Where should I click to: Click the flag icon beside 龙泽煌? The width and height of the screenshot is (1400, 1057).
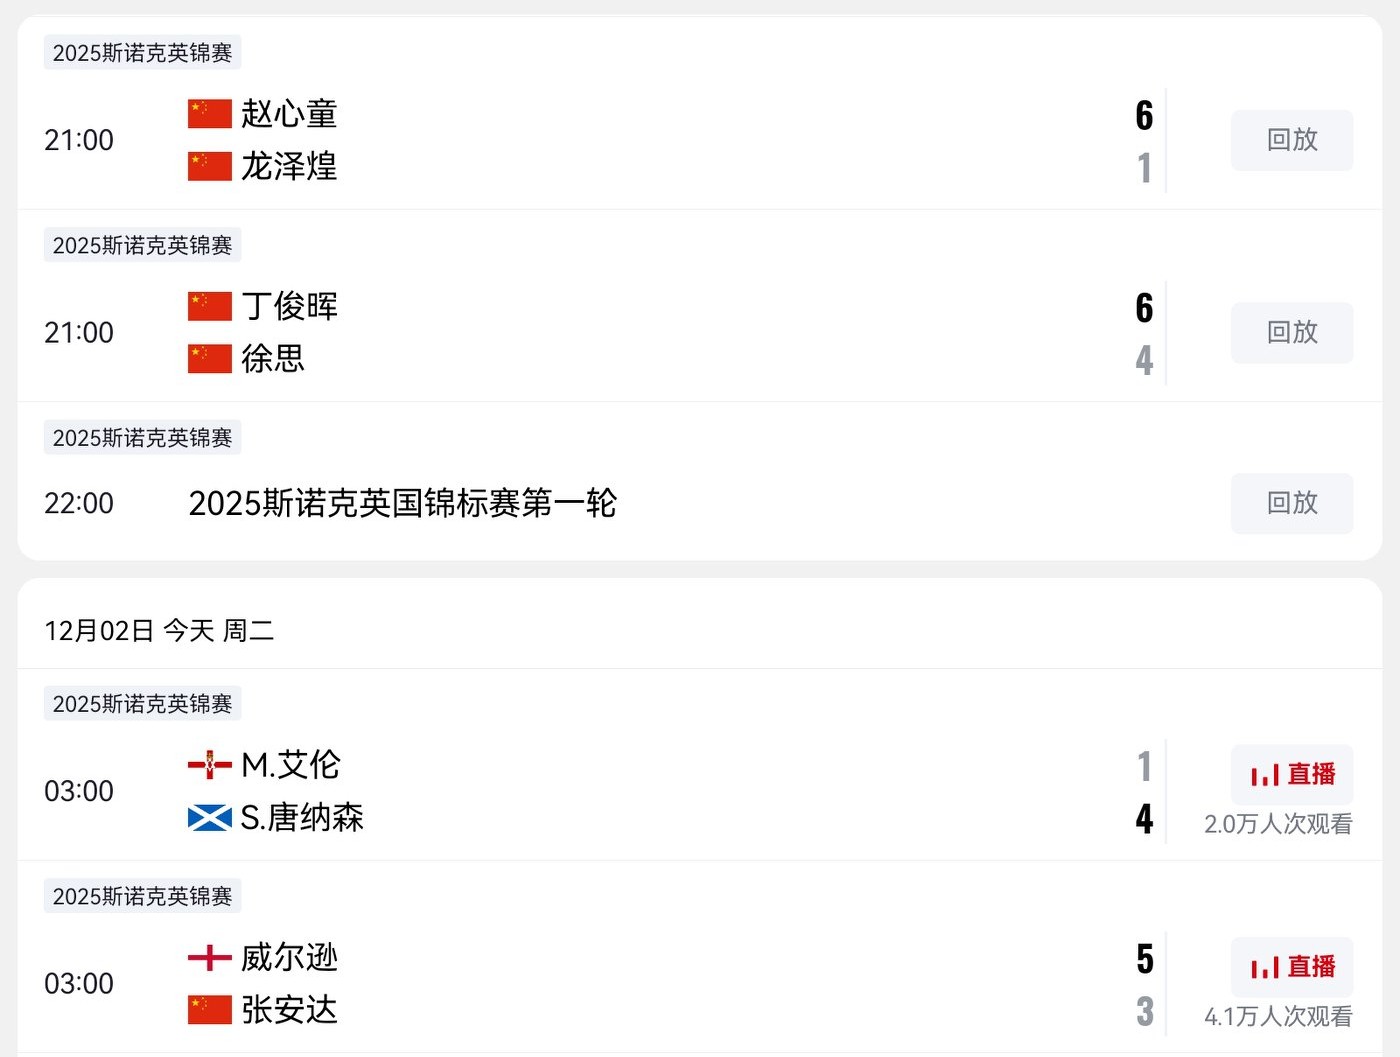209,166
